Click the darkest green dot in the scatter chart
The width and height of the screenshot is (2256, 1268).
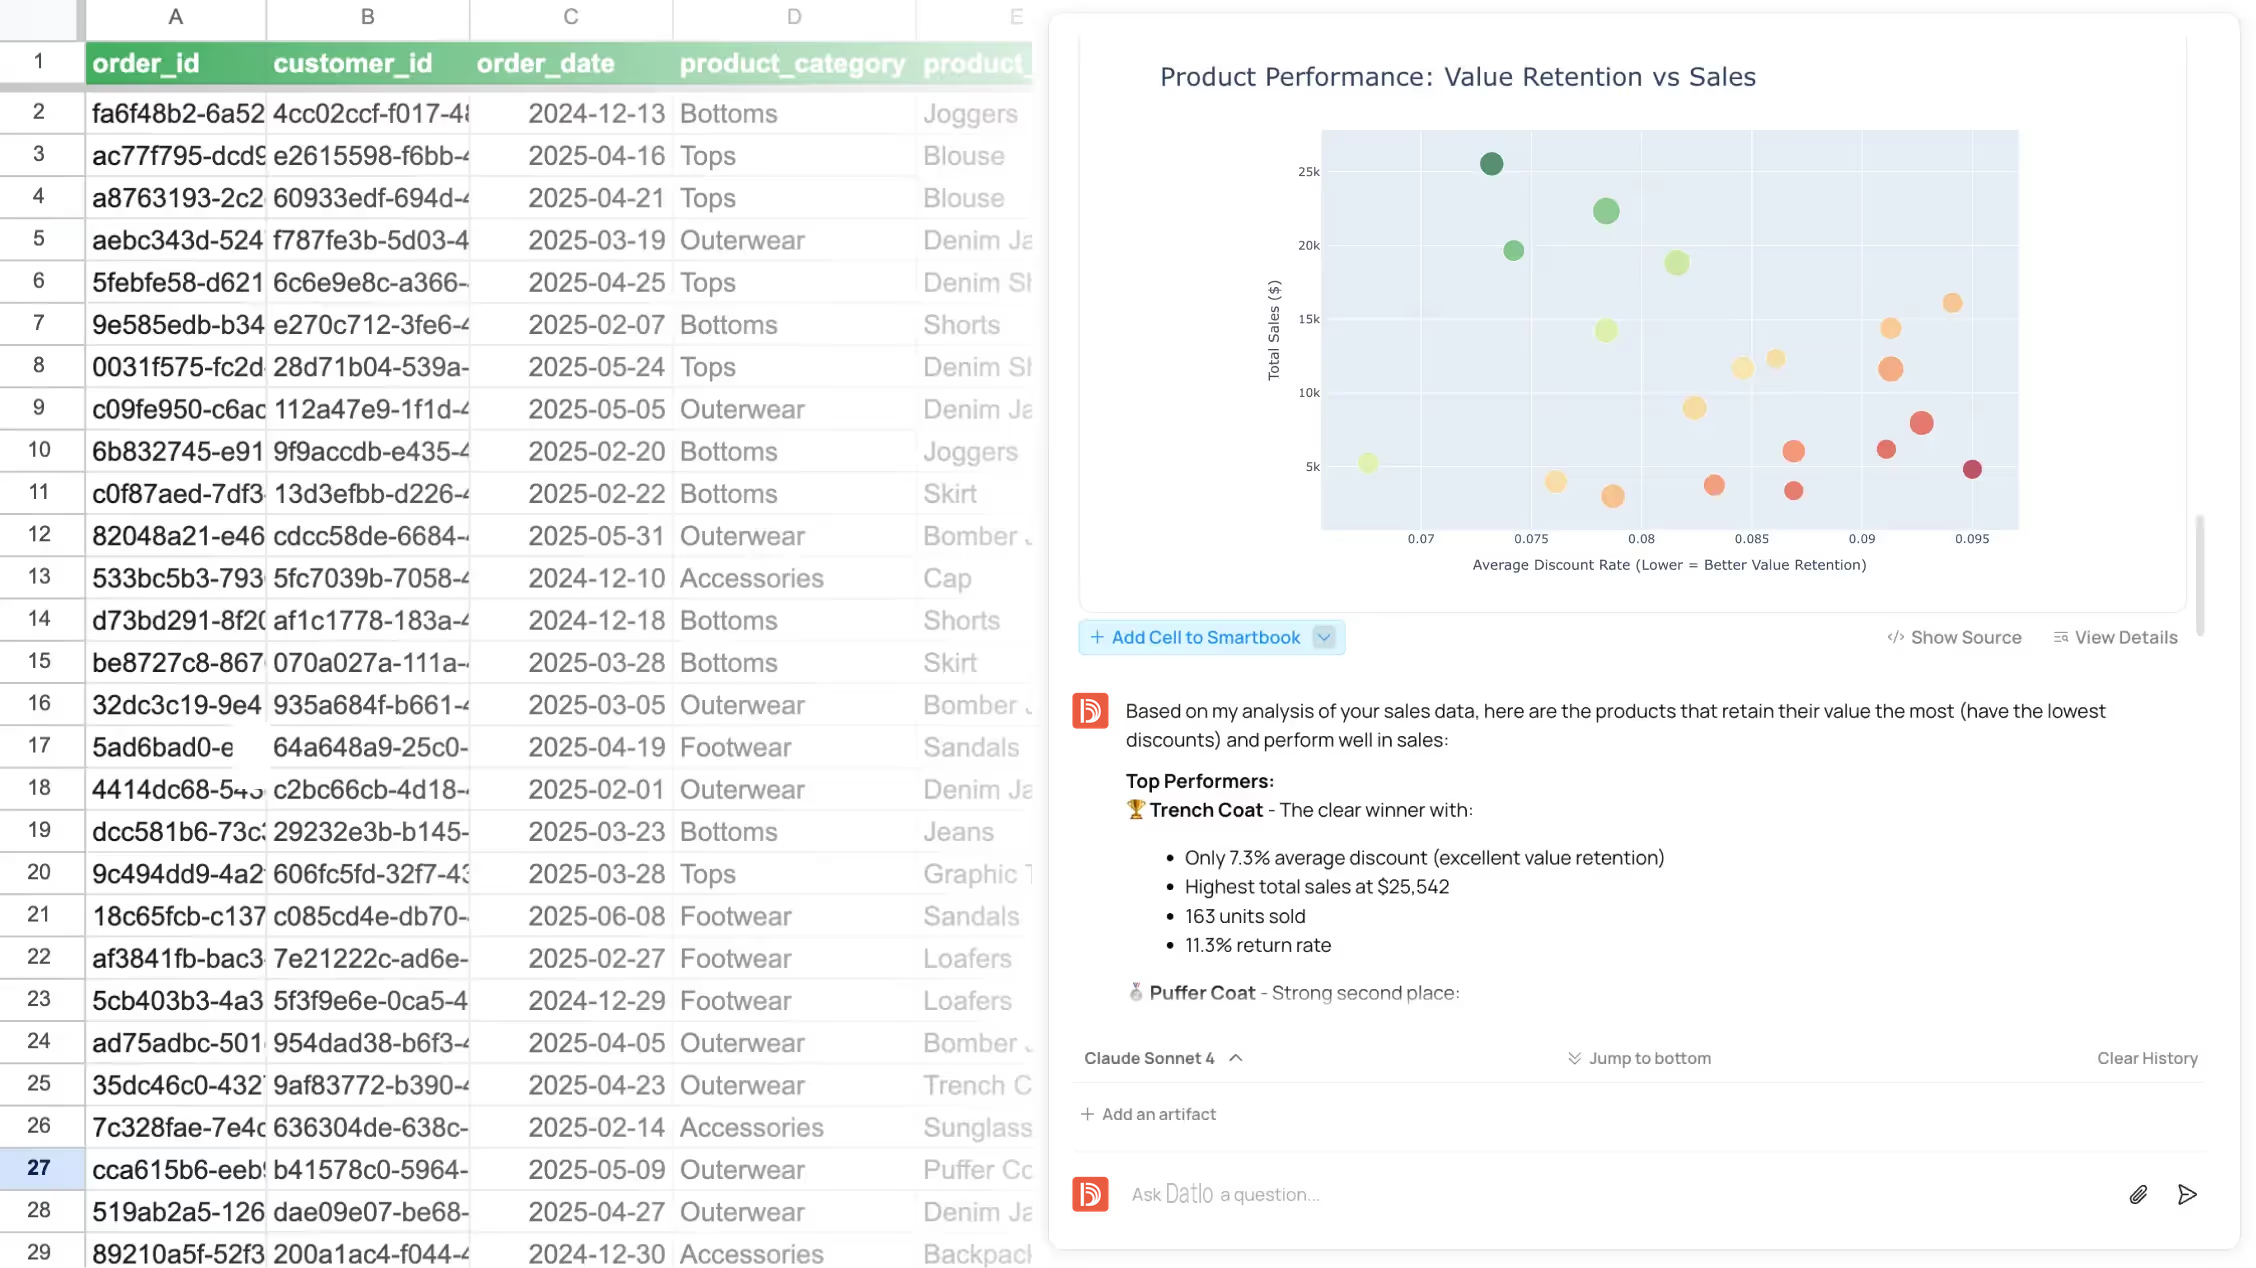pos(1491,164)
